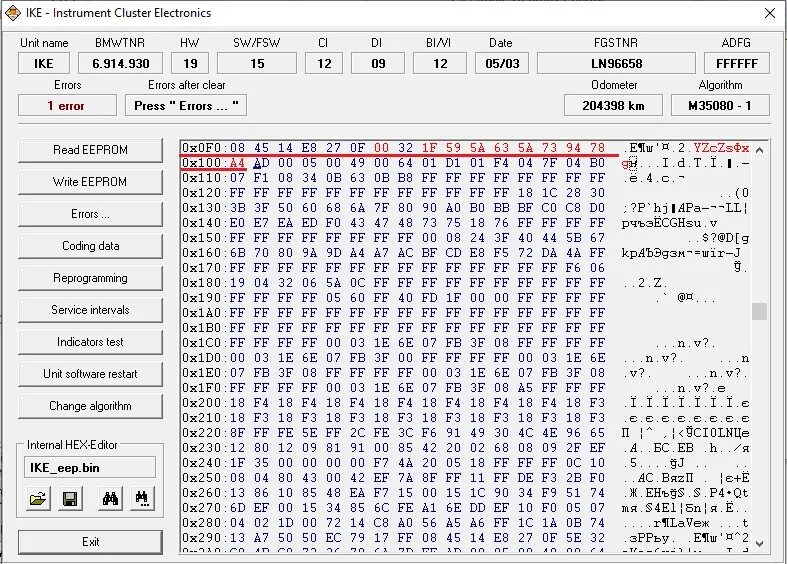Viewport: 787px width, 564px height.
Task: Click the address 0x0F0 in hex view
Action: point(203,148)
